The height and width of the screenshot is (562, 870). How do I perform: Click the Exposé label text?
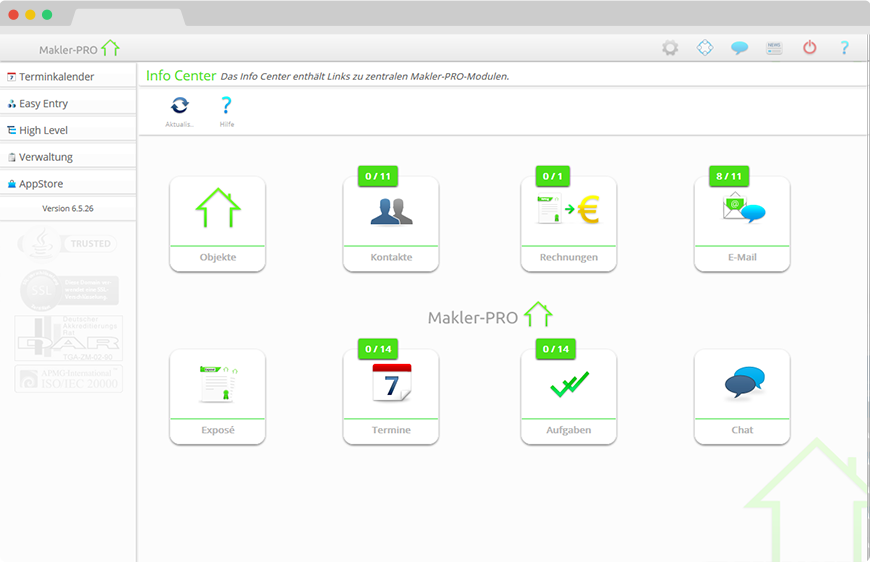[x=218, y=430]
